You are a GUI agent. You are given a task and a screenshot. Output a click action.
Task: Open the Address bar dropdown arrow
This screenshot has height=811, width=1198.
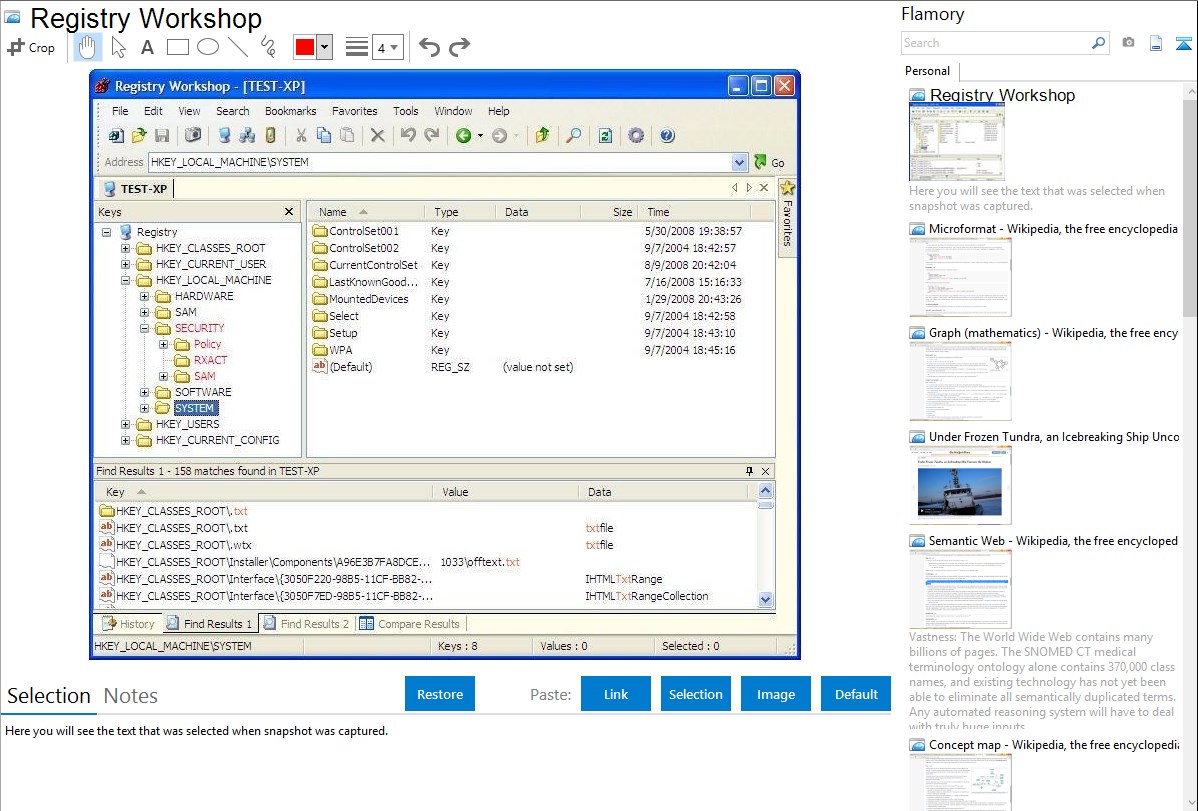(x=739, y=162)
